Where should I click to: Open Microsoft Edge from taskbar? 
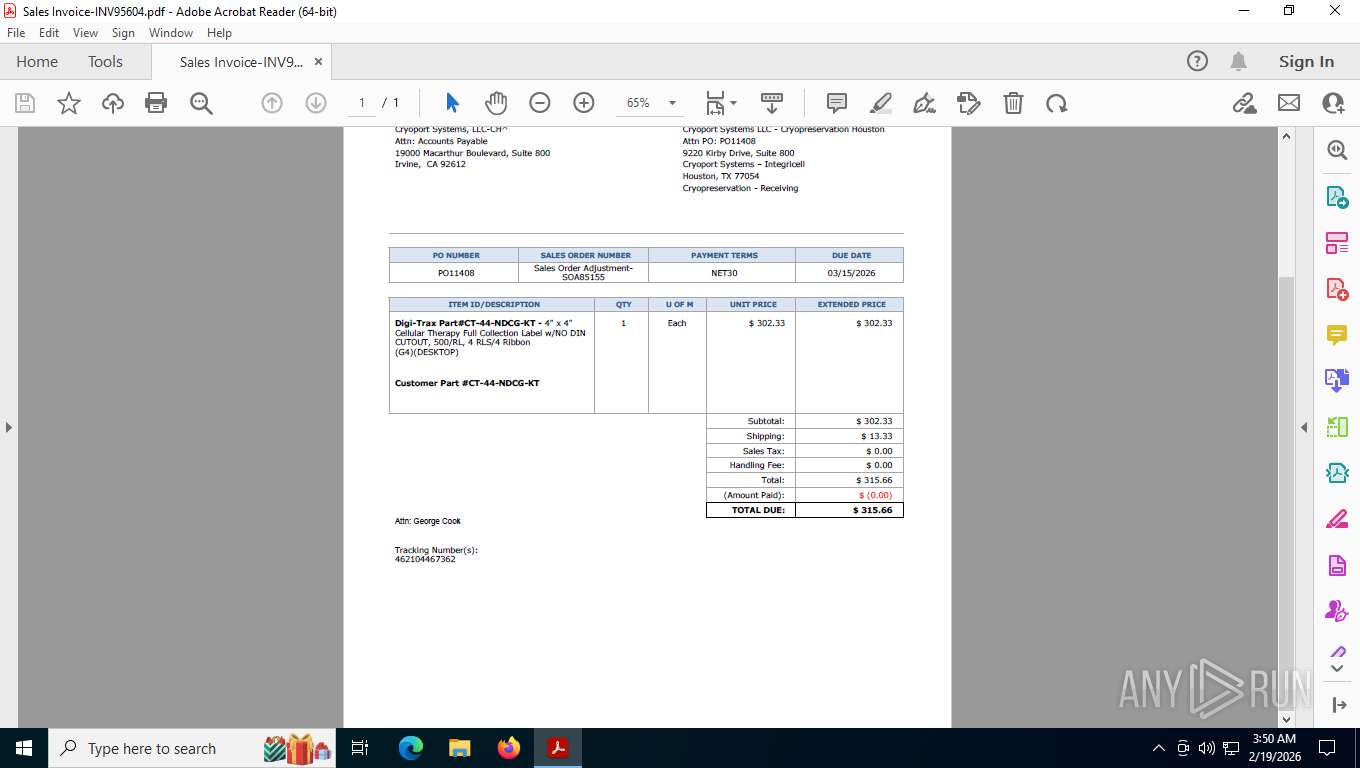coord(411,748)
